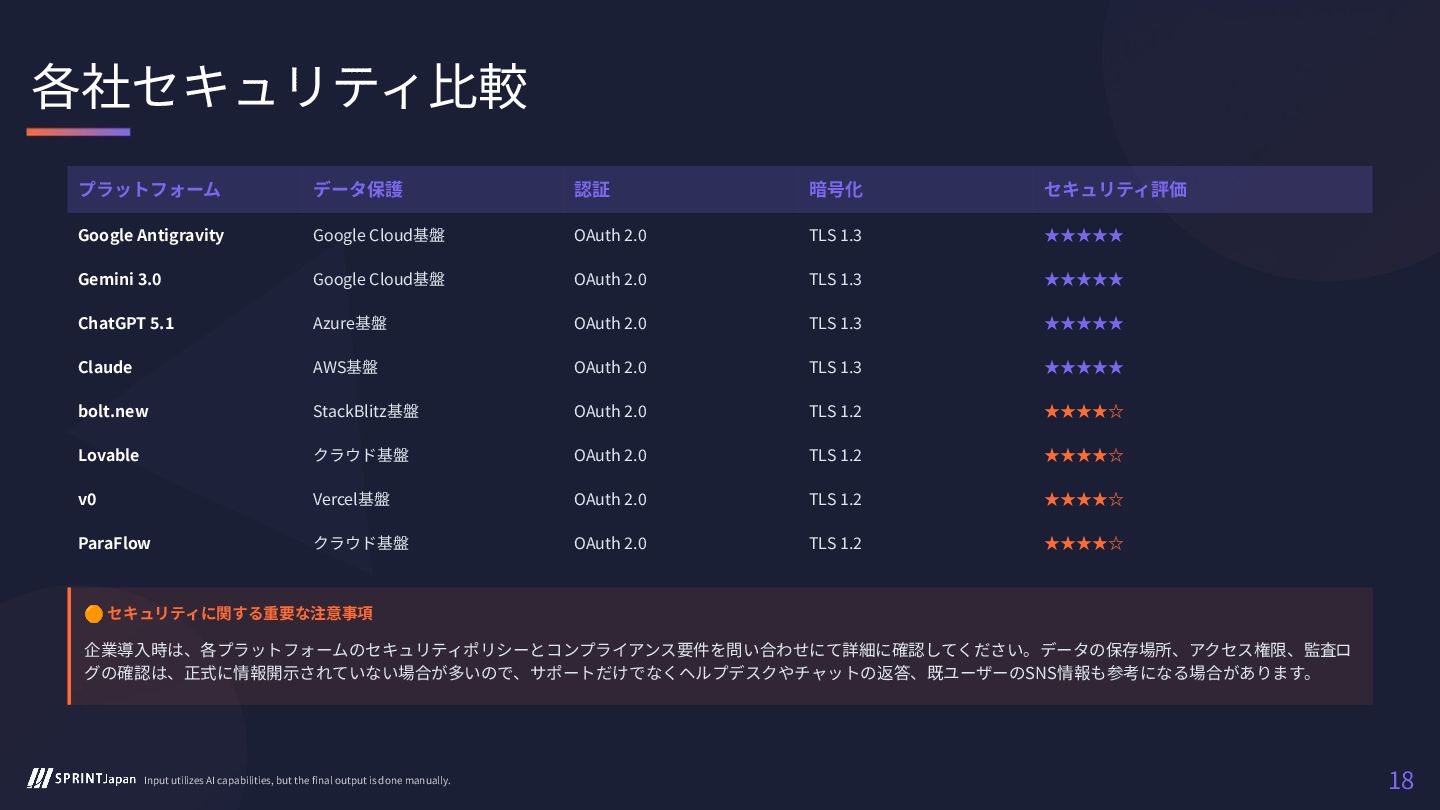Viewport: 1440px width, 810px height.
Task: Select the slide title 各社セキュリティ比較
Action: tap(279, 87)
